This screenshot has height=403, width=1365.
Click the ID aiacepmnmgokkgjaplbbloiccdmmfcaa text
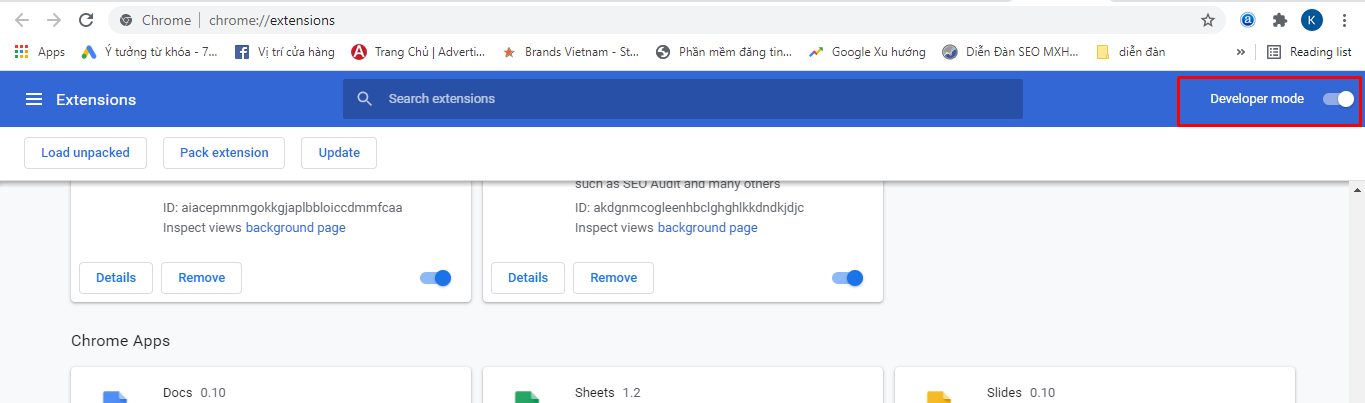283,208
